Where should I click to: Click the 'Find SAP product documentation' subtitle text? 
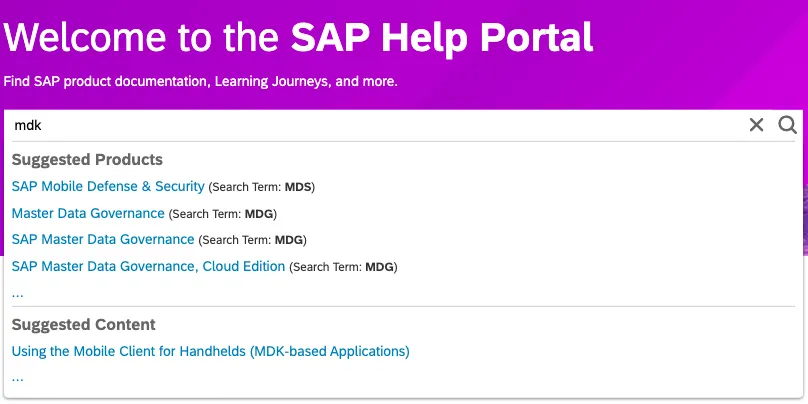click(200, 80)
